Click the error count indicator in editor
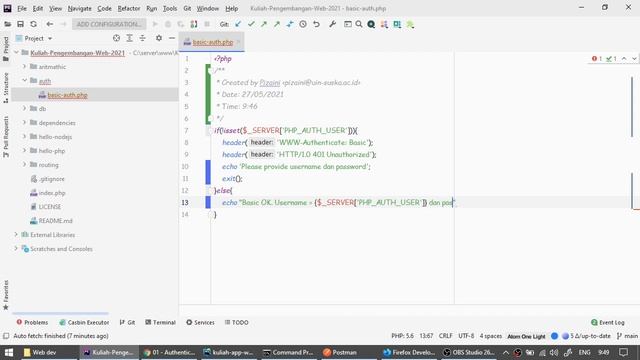 tap(597, 59)
